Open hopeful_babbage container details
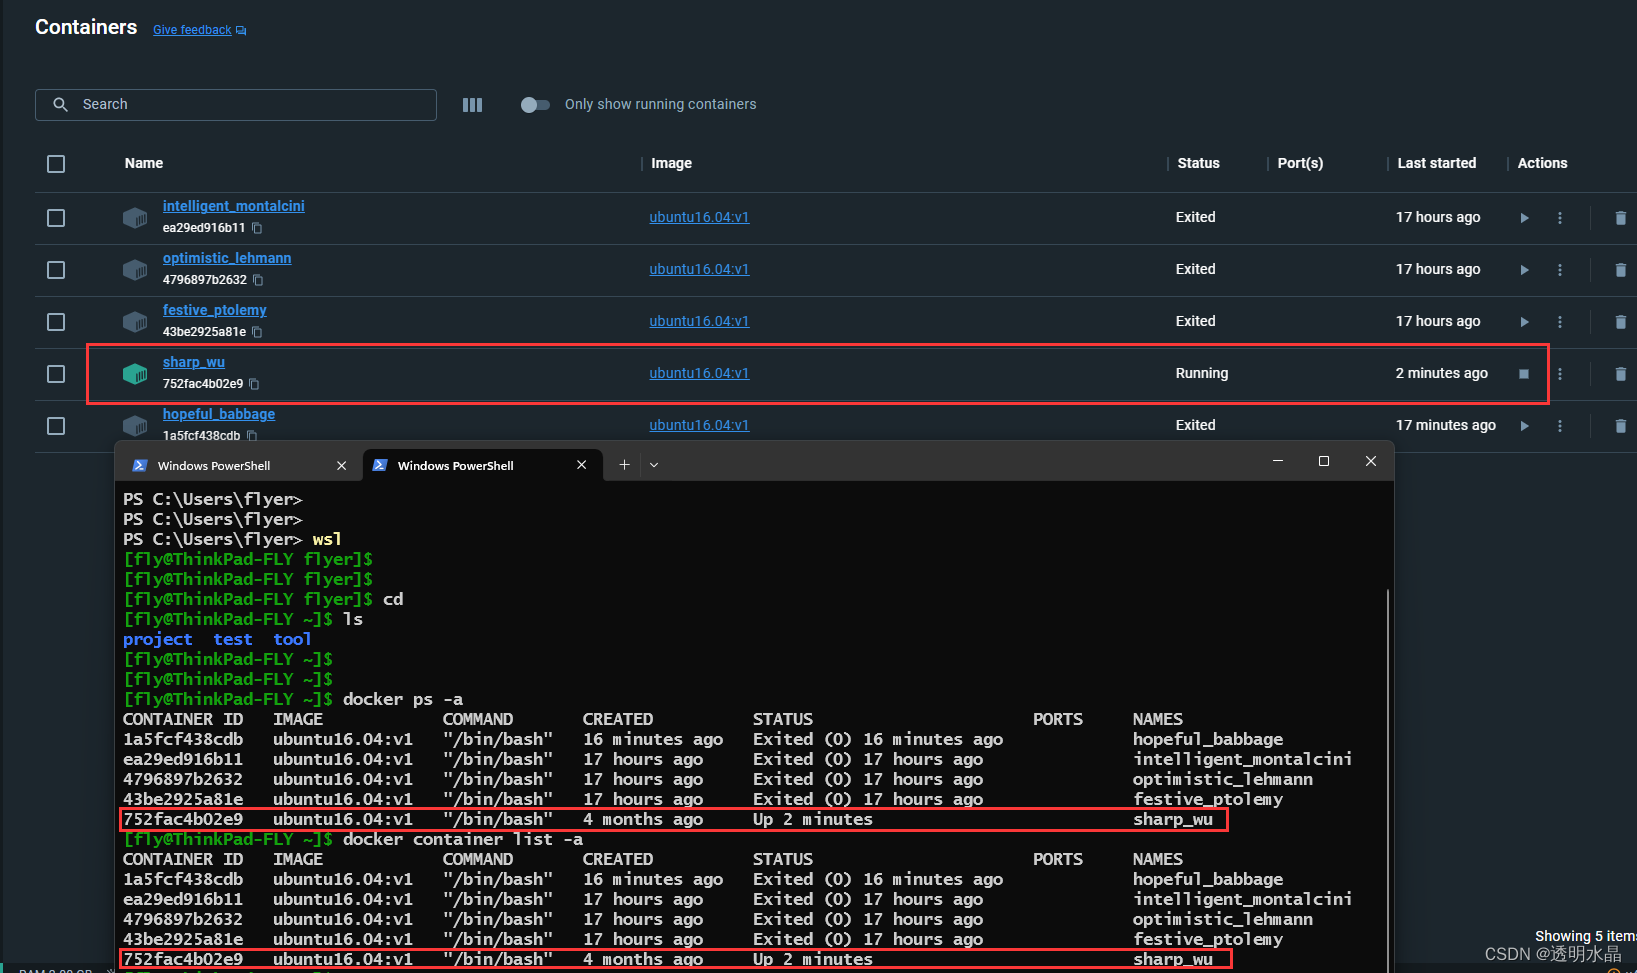 219,414
